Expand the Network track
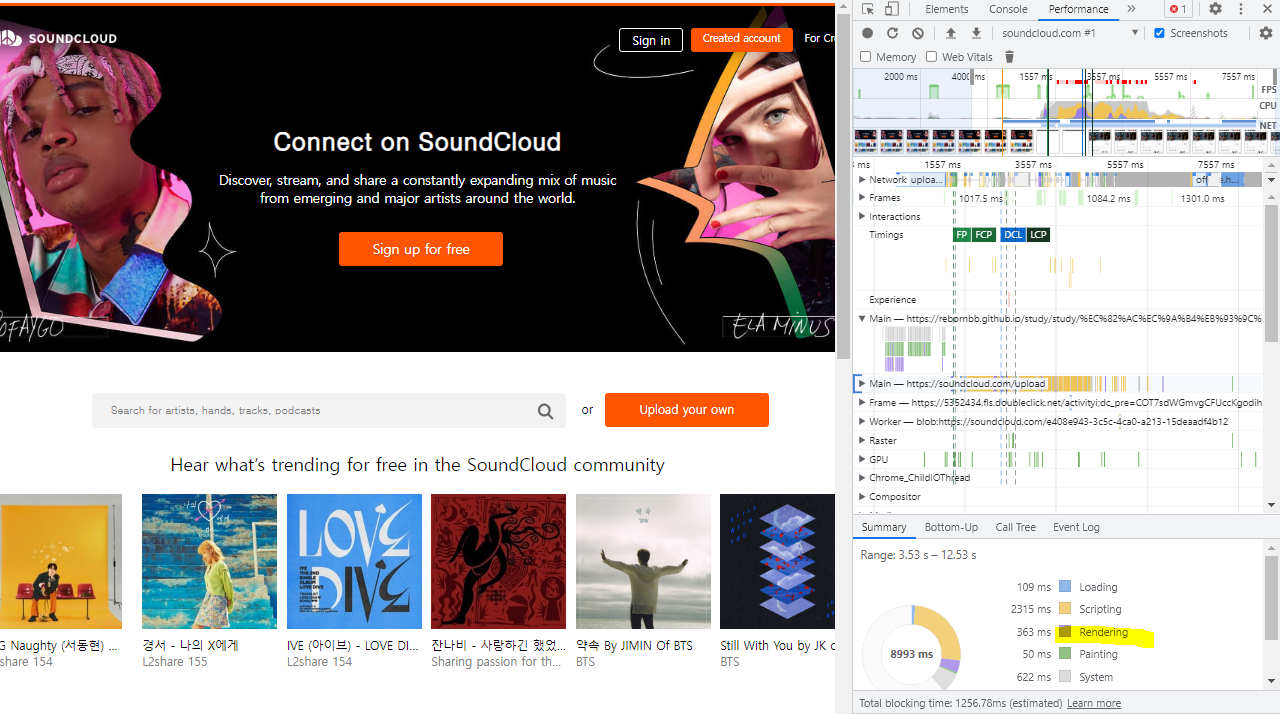The width and height of the screenshot is (1280, 714). pyautogui.click(x=862, y=180)
